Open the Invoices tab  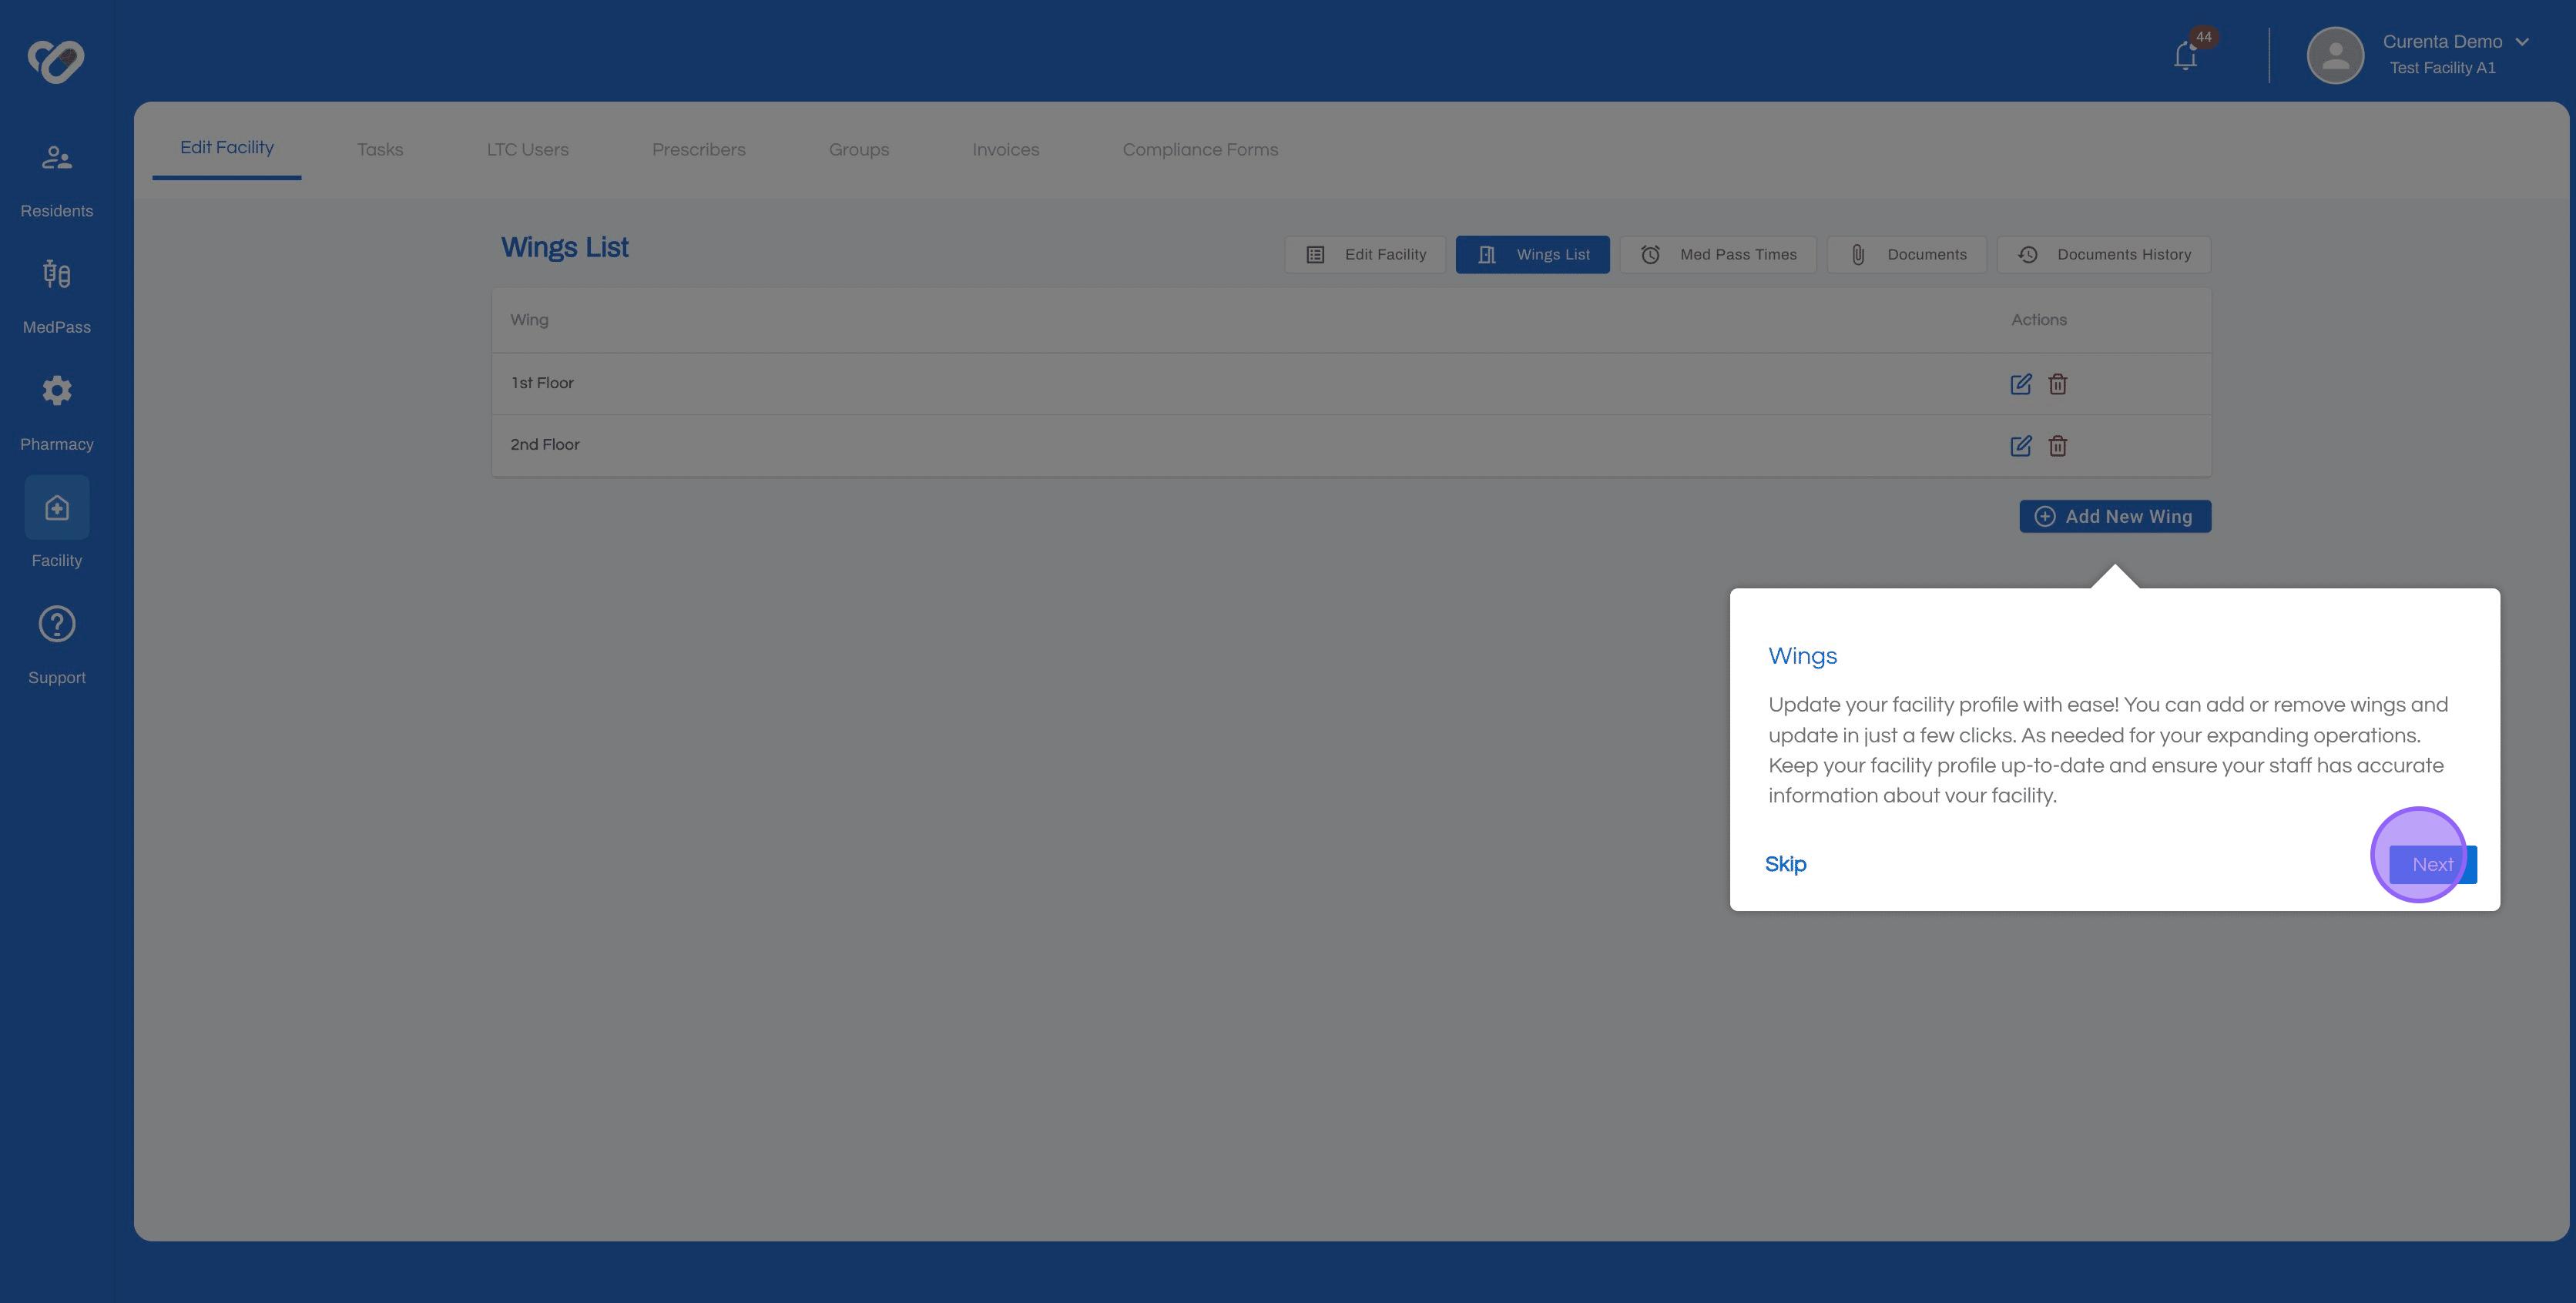pyautogui.click(x=1005, y=150)
